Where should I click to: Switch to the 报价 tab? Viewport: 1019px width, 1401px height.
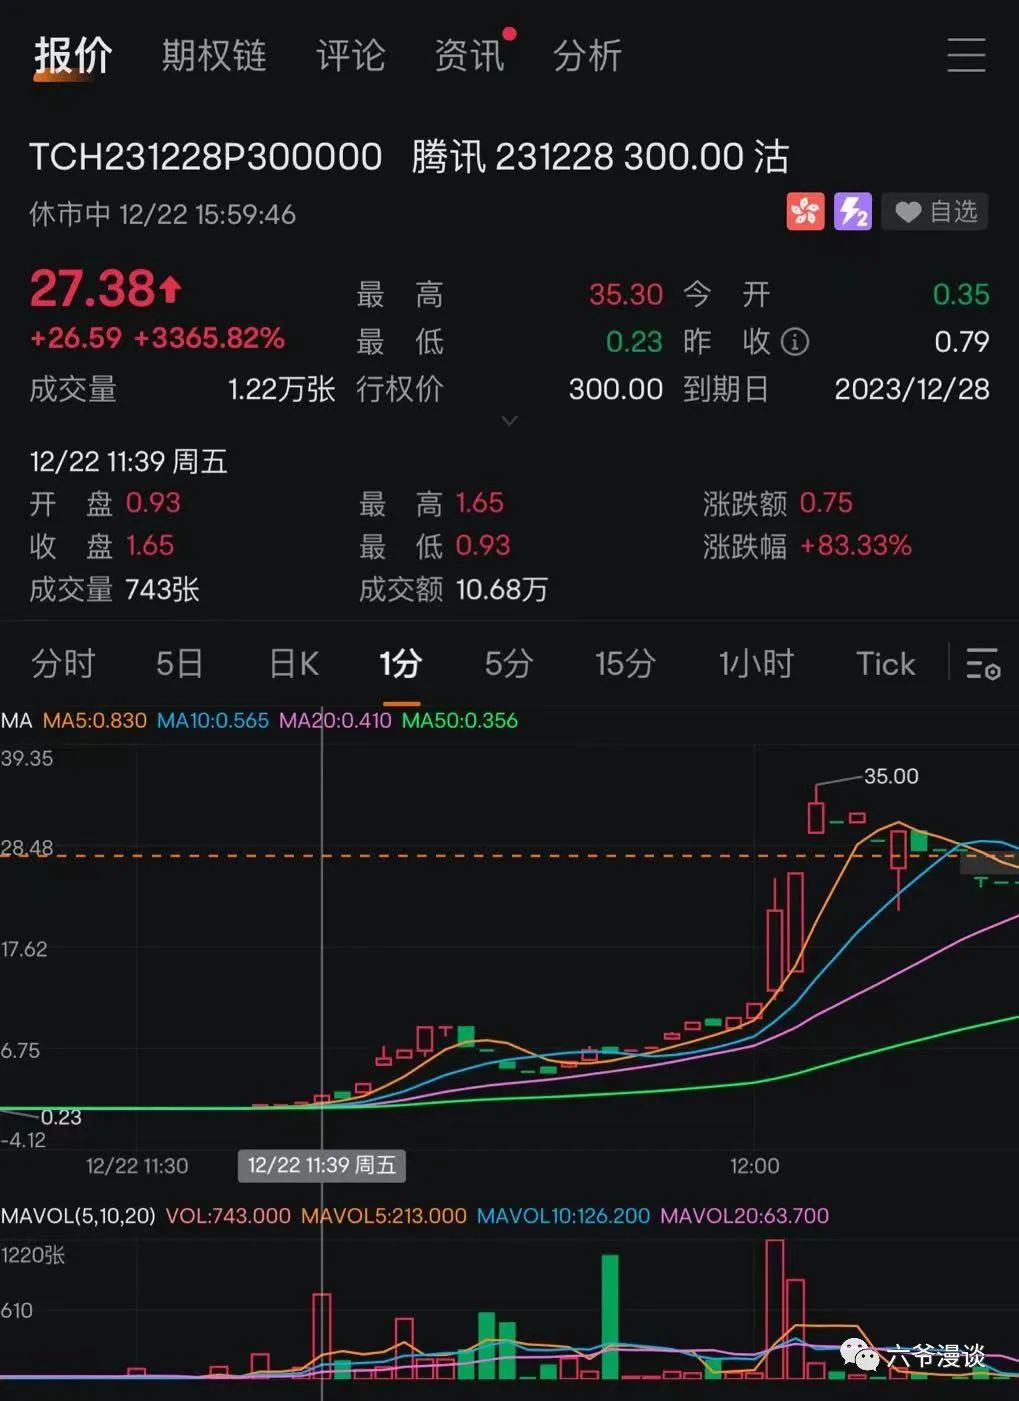pos(73,56)
